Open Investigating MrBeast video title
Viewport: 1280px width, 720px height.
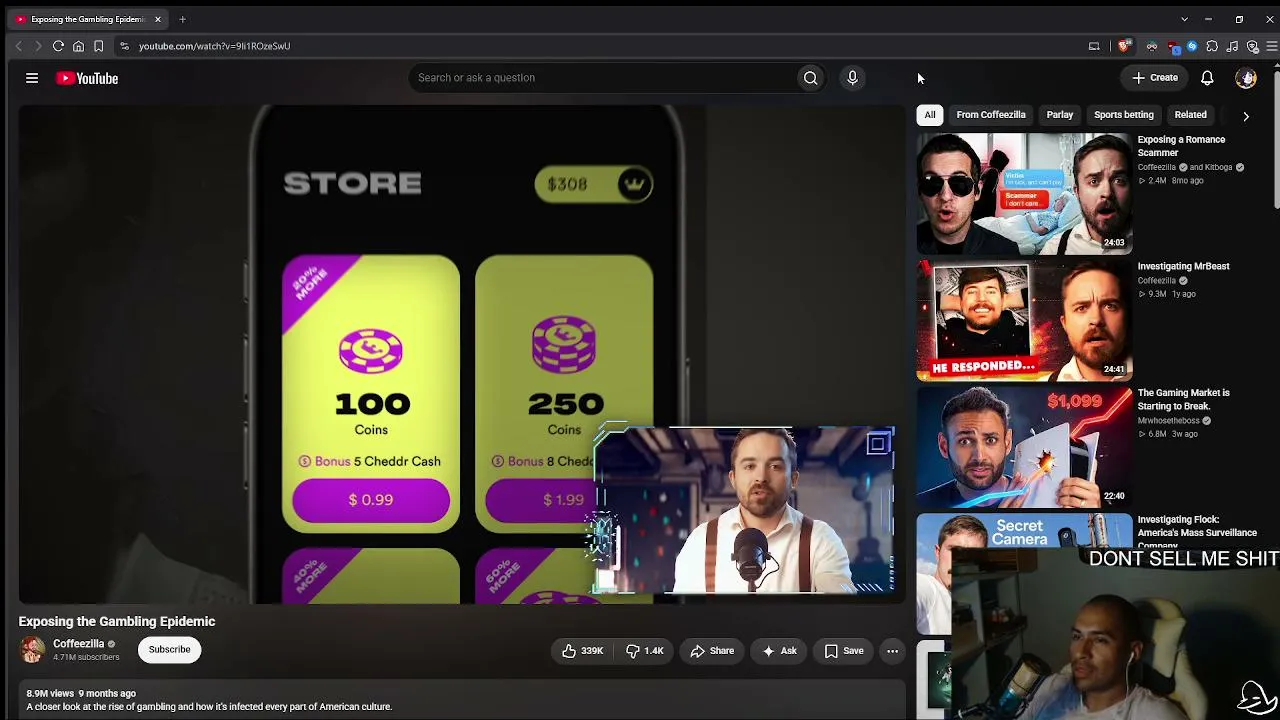1183,266
